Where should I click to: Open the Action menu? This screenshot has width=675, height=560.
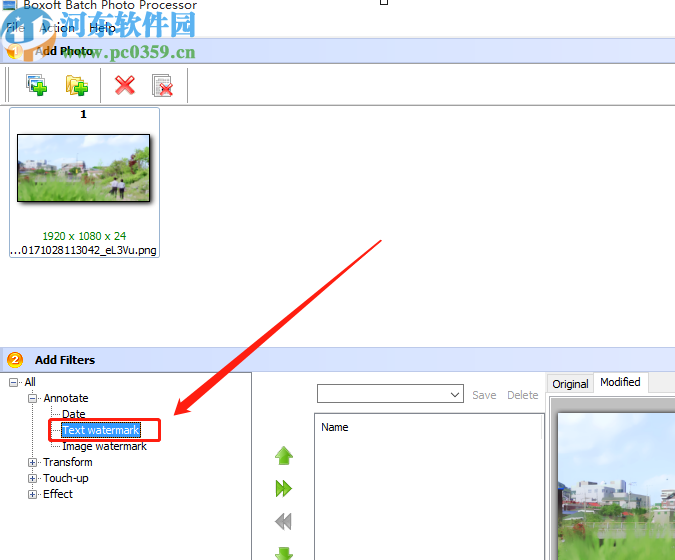pos(57,28)
